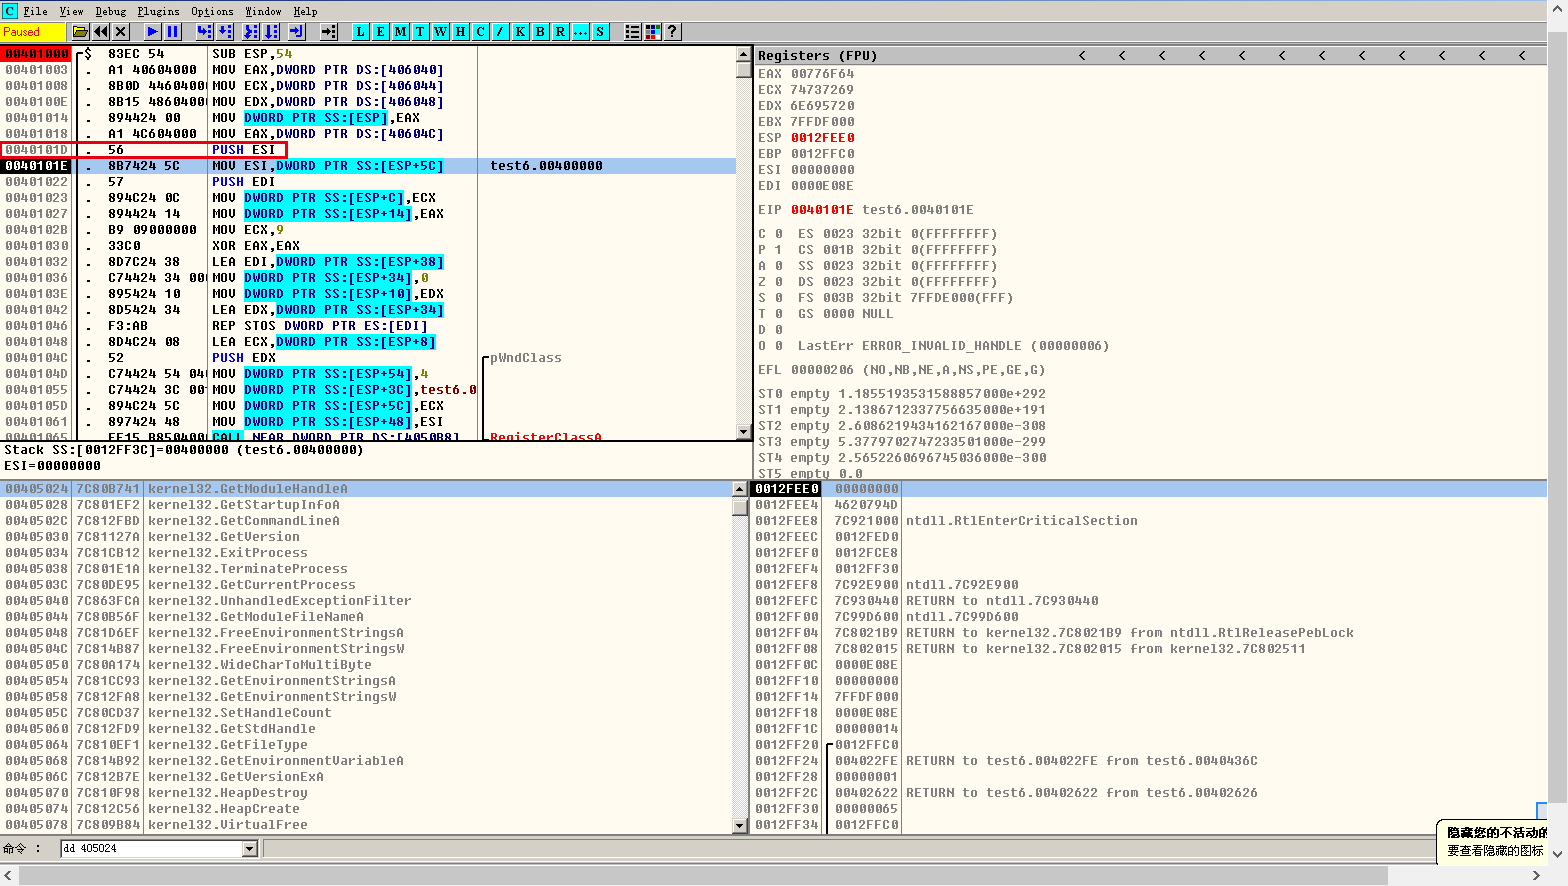This screenshot has width=1568, height=886.
Task: Select the XOR EAX,EAX instruction row
Action: pyautogui.click(x=368, y=246)
